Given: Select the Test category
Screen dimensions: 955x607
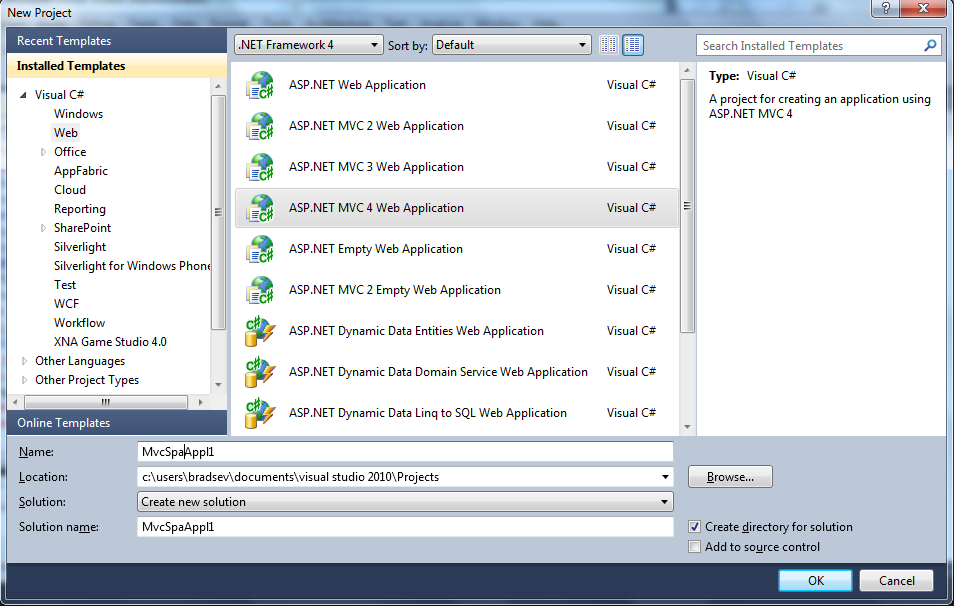Looking at the screenshot, I should (x=65, y=285).
